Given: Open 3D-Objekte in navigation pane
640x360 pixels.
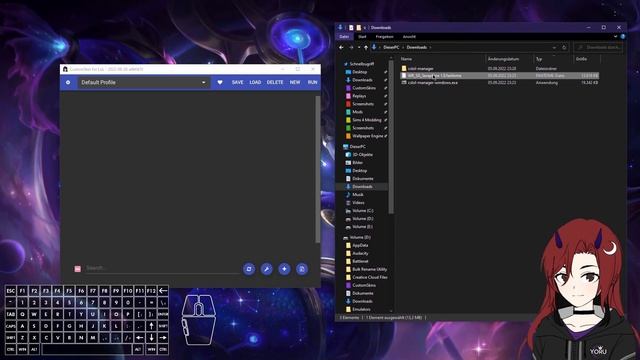Looking at the screenshot, I should (x=362, y=155).
